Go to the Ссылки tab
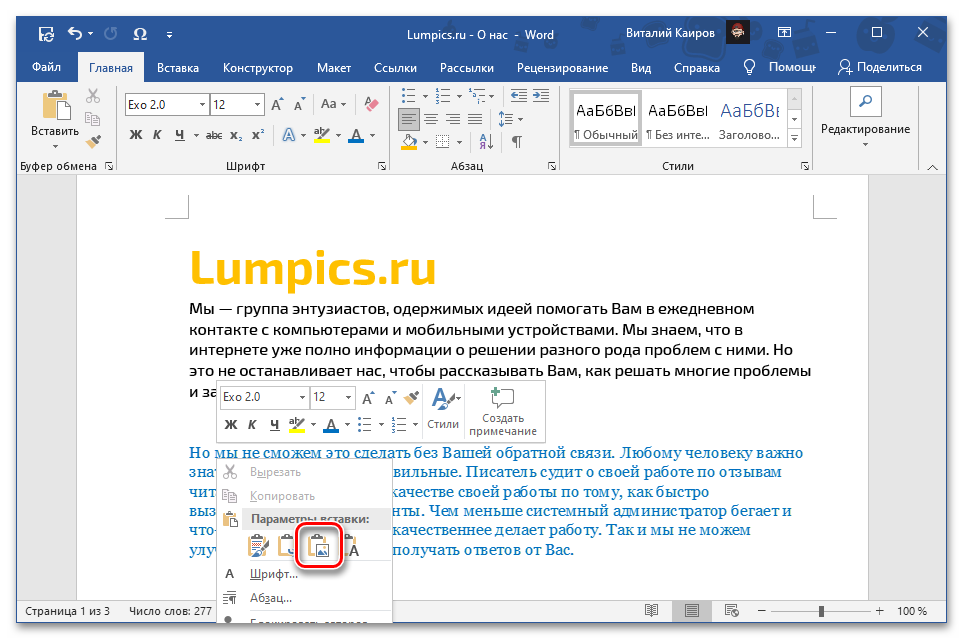This screenshot has height=639, width=963. [395, 68]
